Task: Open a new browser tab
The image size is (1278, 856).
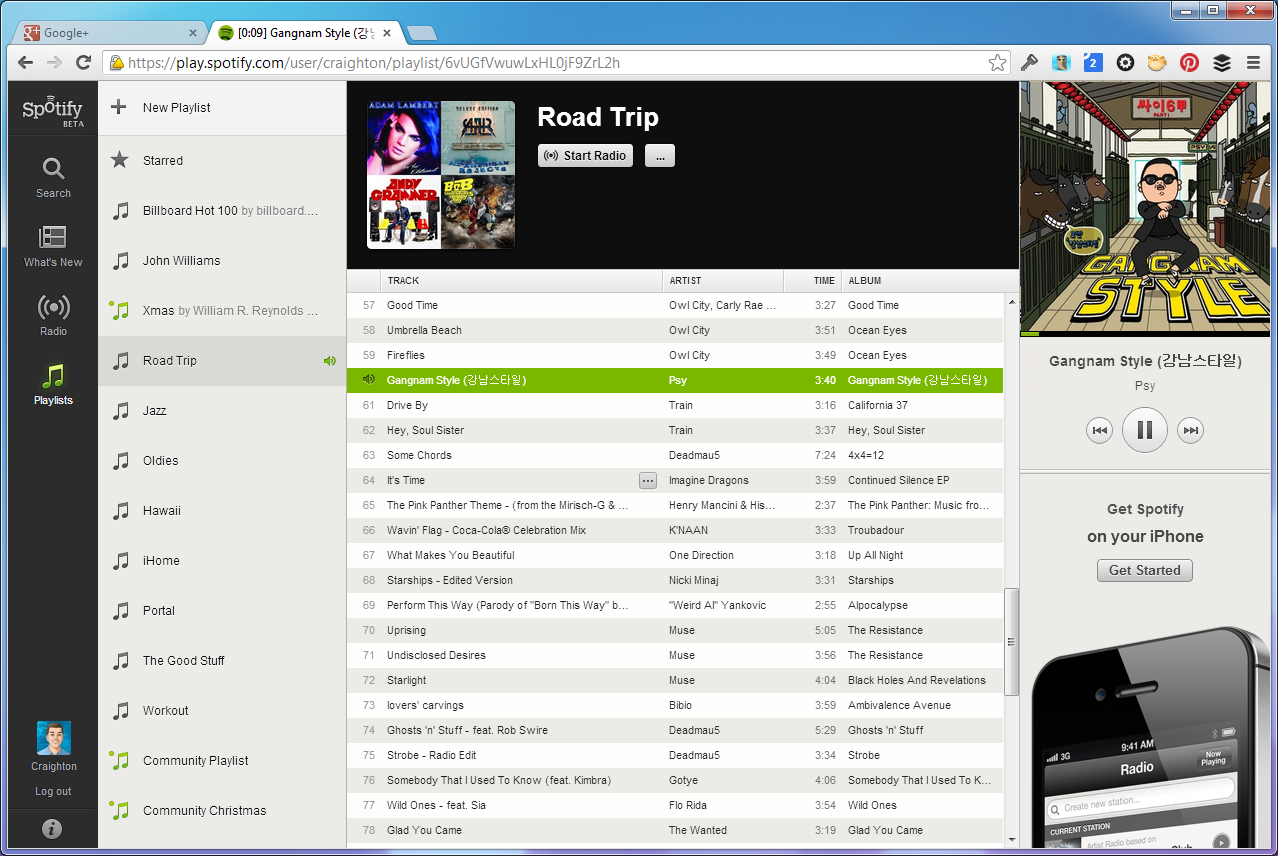Action: pos(421,33)
